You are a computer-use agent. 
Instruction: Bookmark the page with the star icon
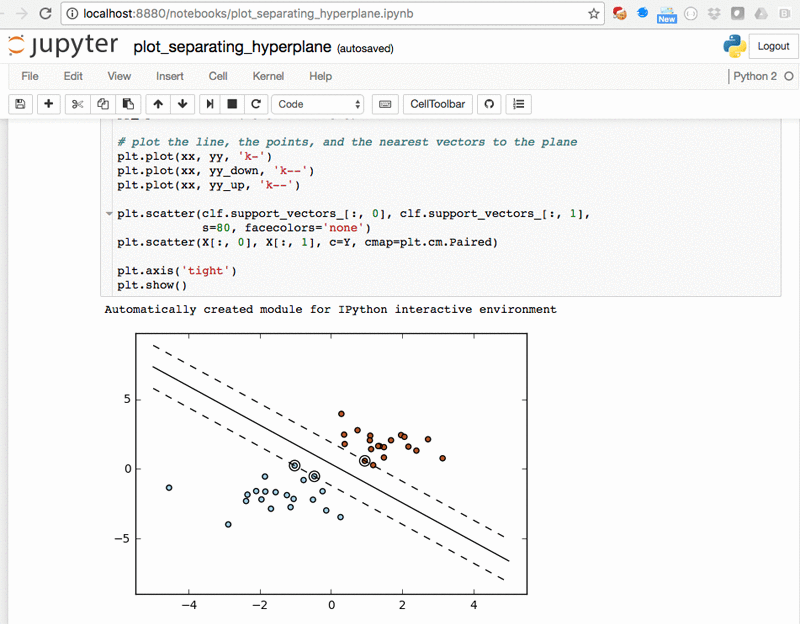[593, 15]
